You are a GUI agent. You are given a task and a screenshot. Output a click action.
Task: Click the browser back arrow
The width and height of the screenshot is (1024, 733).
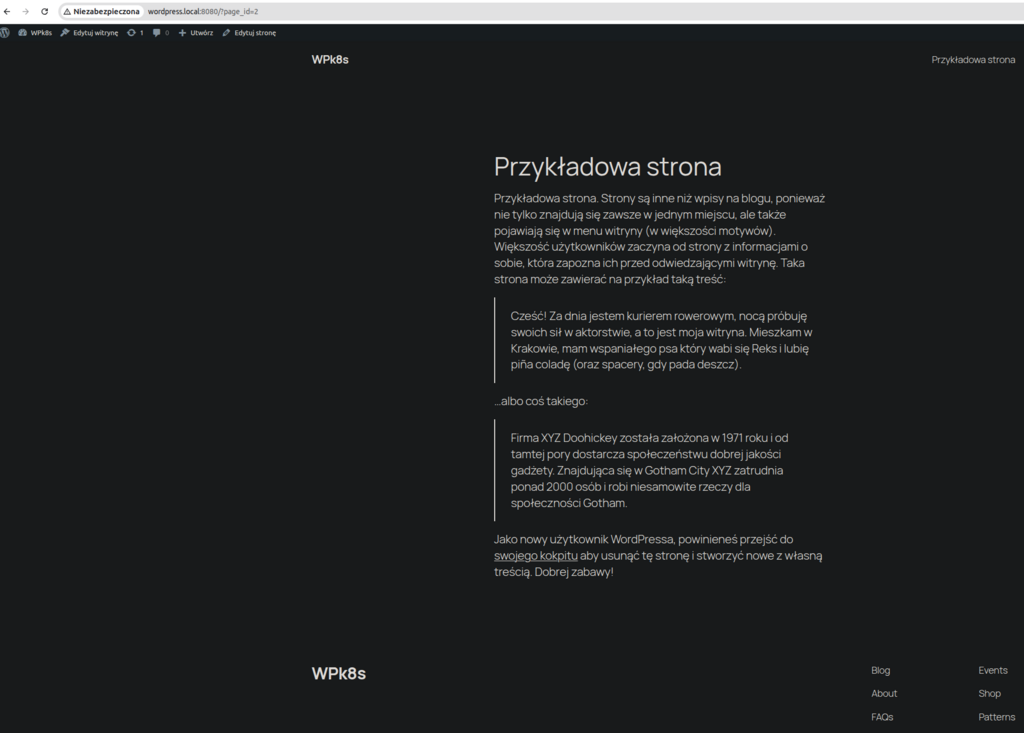pyautogui.click(x=9, y=11)
